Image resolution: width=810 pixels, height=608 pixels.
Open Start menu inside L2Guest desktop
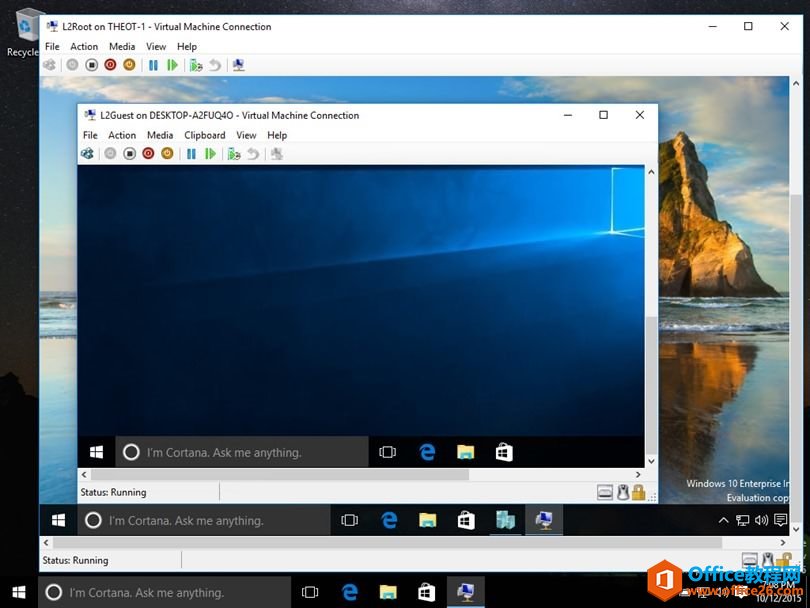point(96,453)
